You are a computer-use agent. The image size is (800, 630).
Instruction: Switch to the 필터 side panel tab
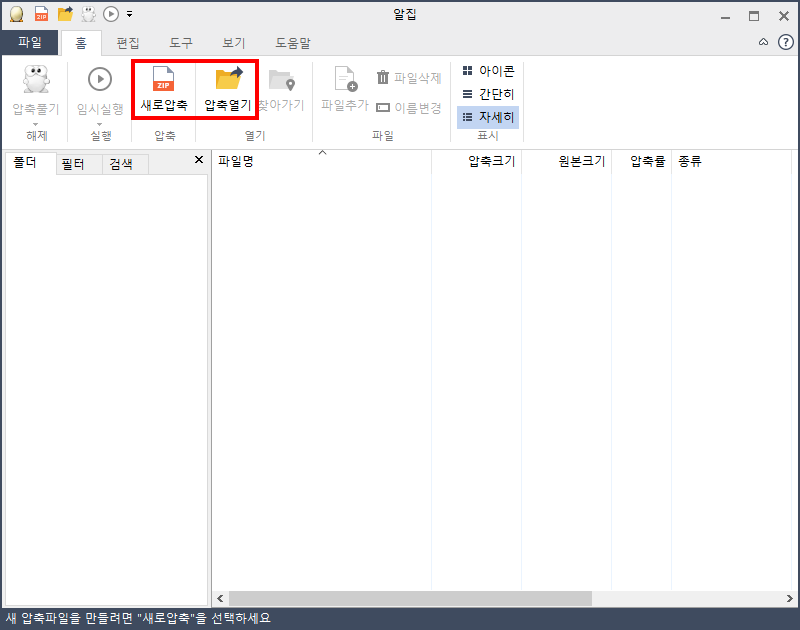[79, 164]
